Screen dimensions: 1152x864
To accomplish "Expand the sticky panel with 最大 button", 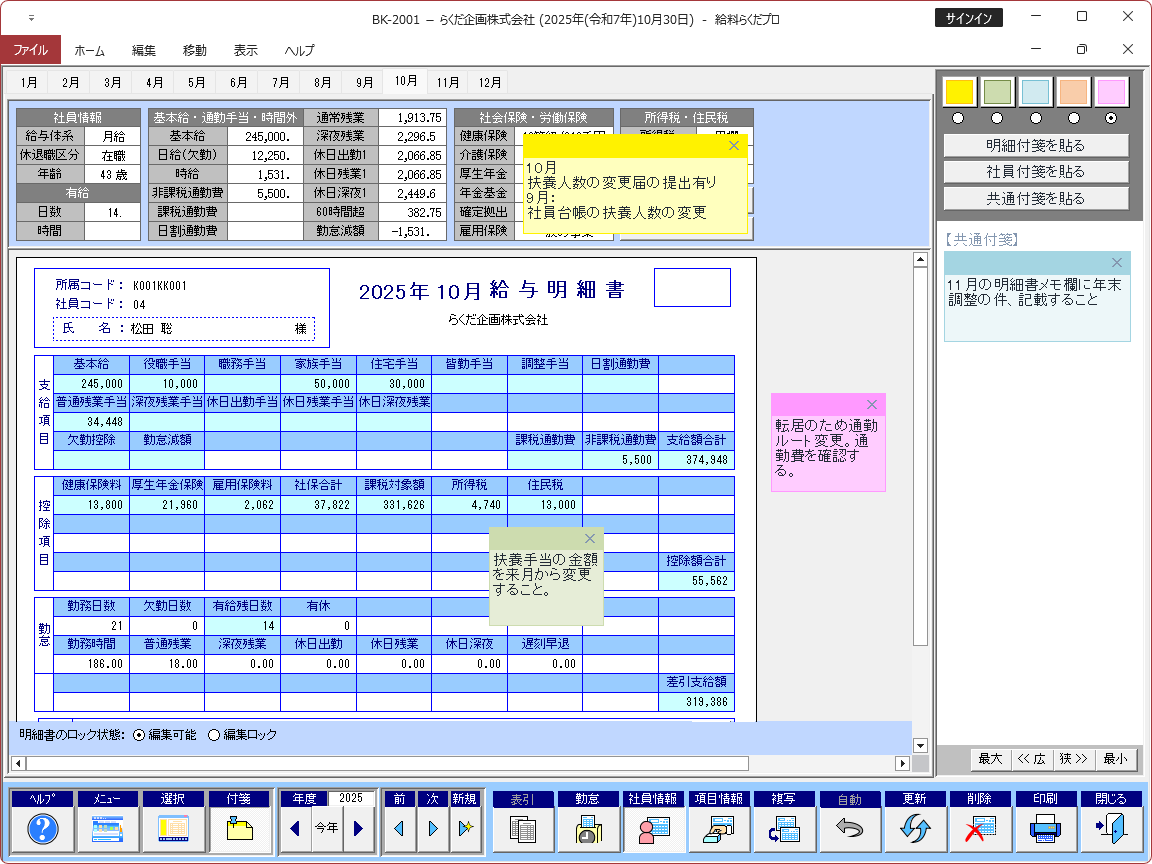I will [990, 759].
